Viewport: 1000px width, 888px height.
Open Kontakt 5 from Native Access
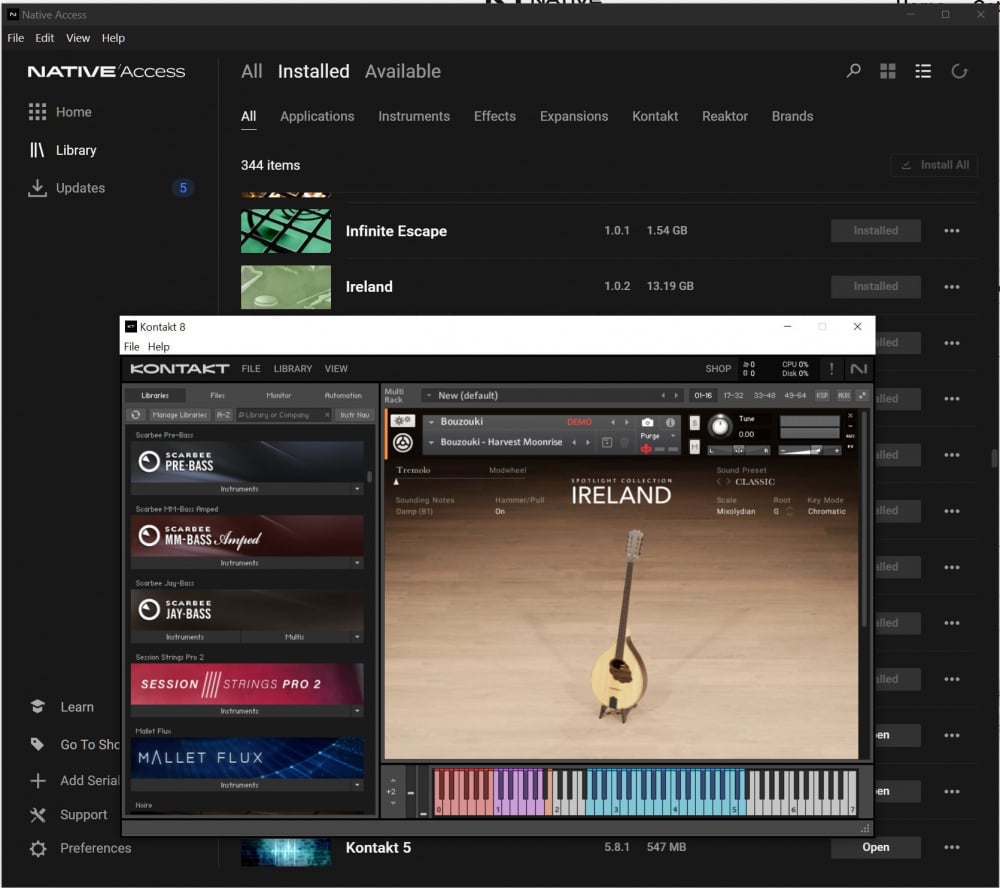pyautogui.click(x=876, y=847)
